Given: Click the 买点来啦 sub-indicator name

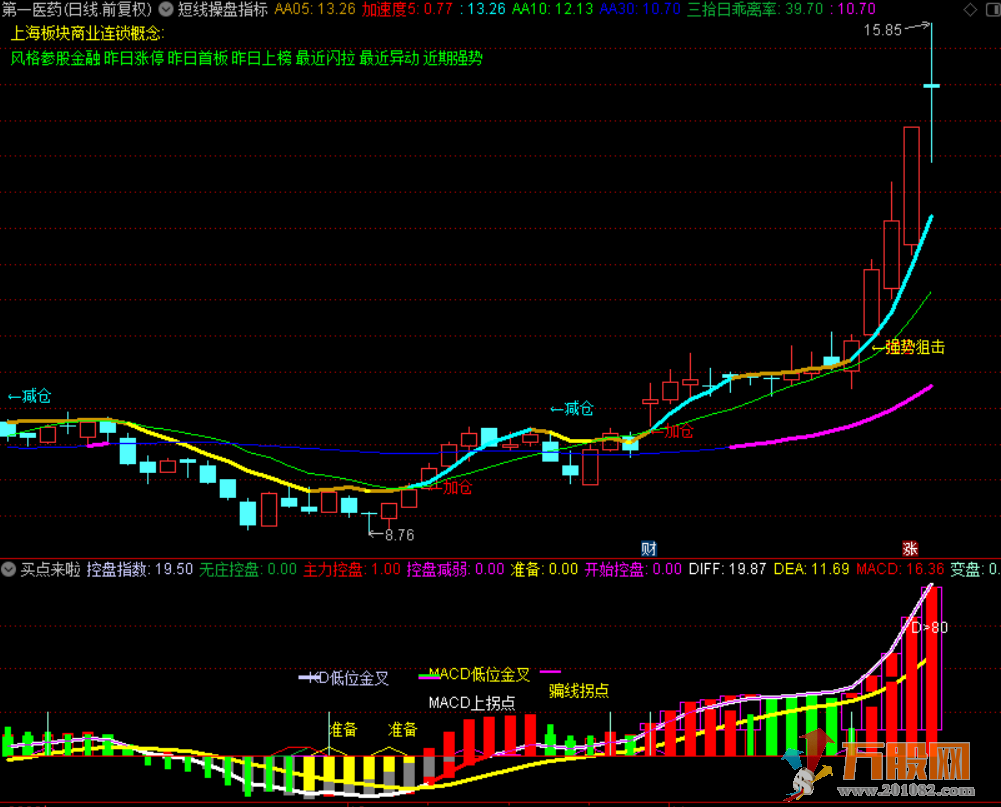Looking at the screenshot, I should [50, 569].
